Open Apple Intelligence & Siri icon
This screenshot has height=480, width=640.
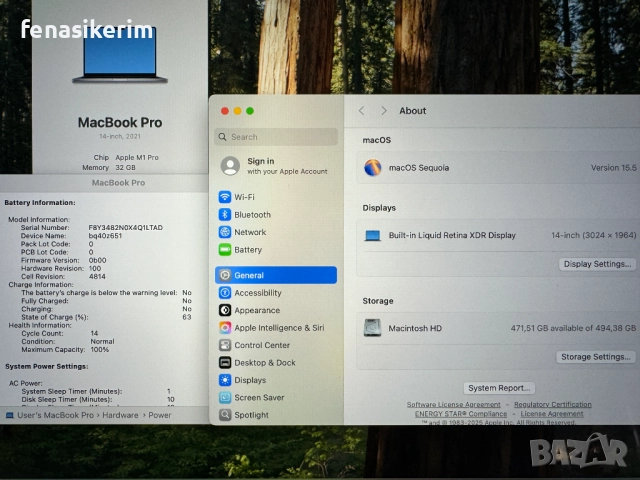tap(224, 327)
